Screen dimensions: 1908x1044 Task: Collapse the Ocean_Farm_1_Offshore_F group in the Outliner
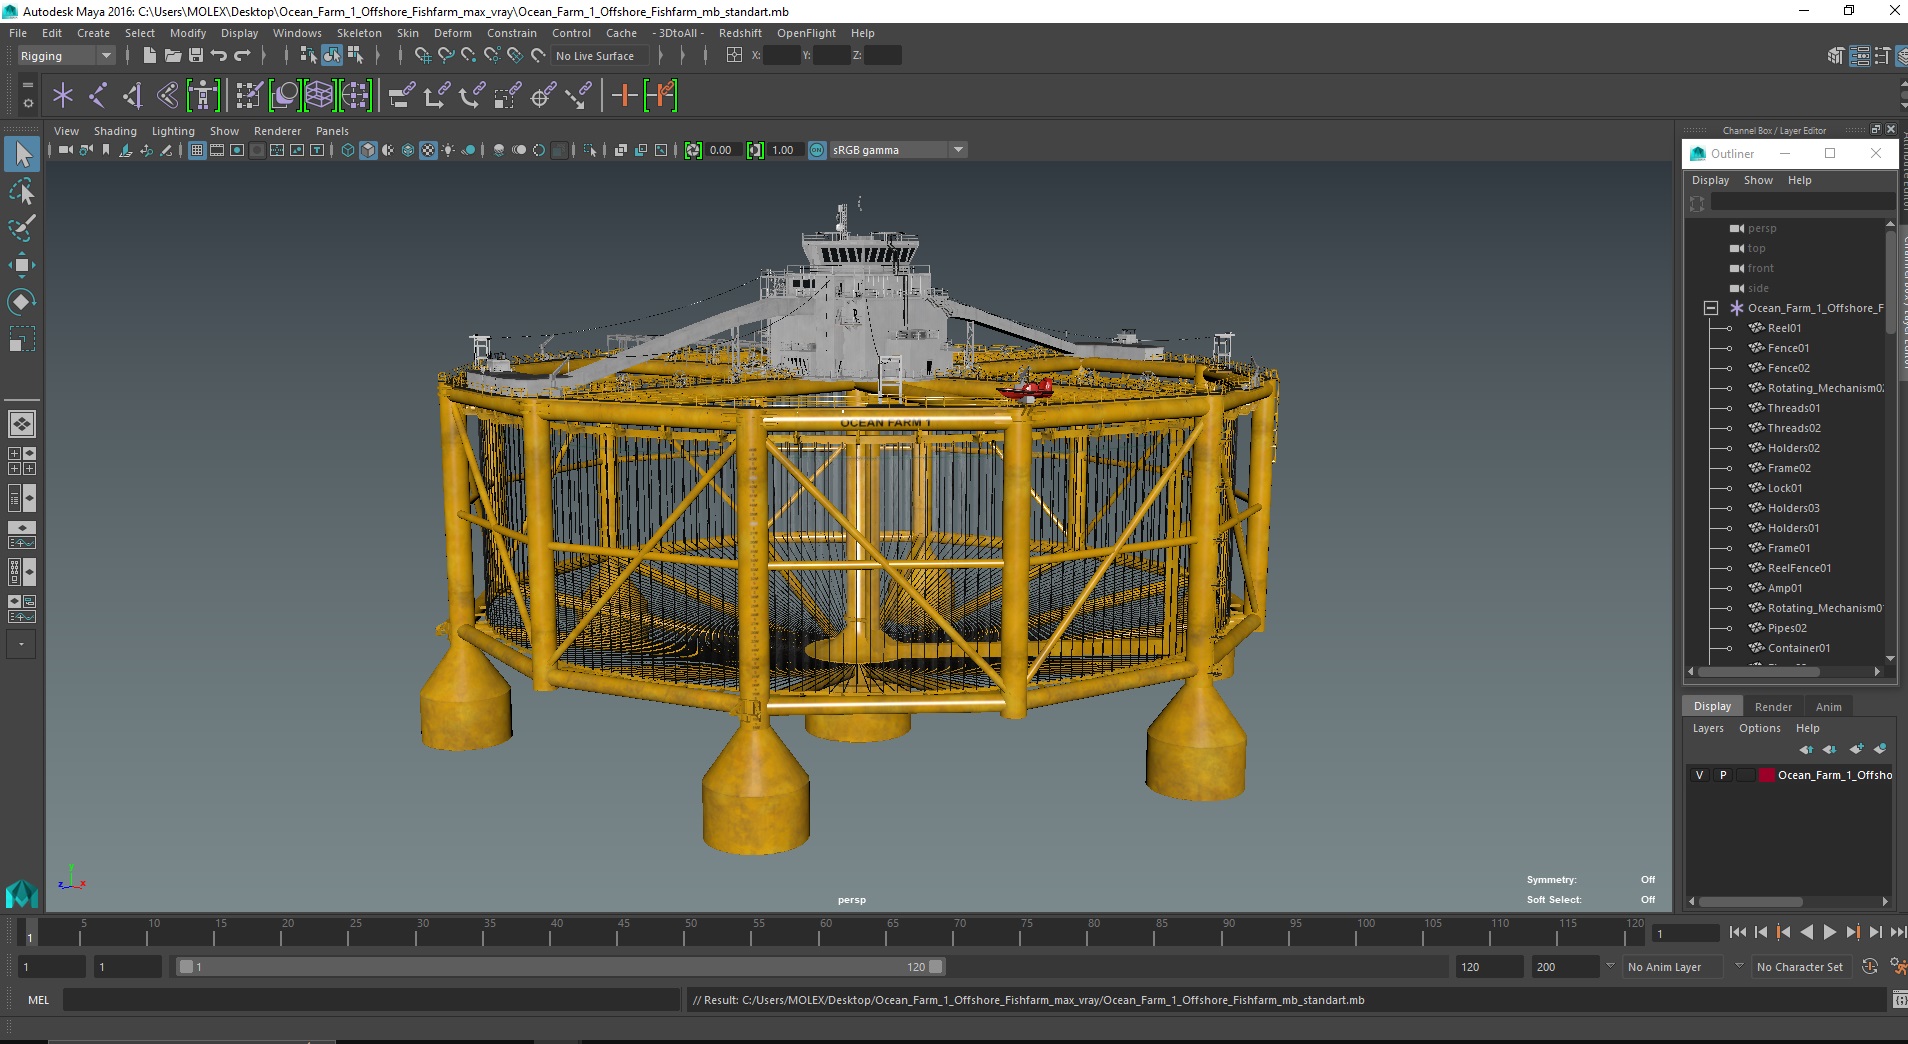(1711, 308)
